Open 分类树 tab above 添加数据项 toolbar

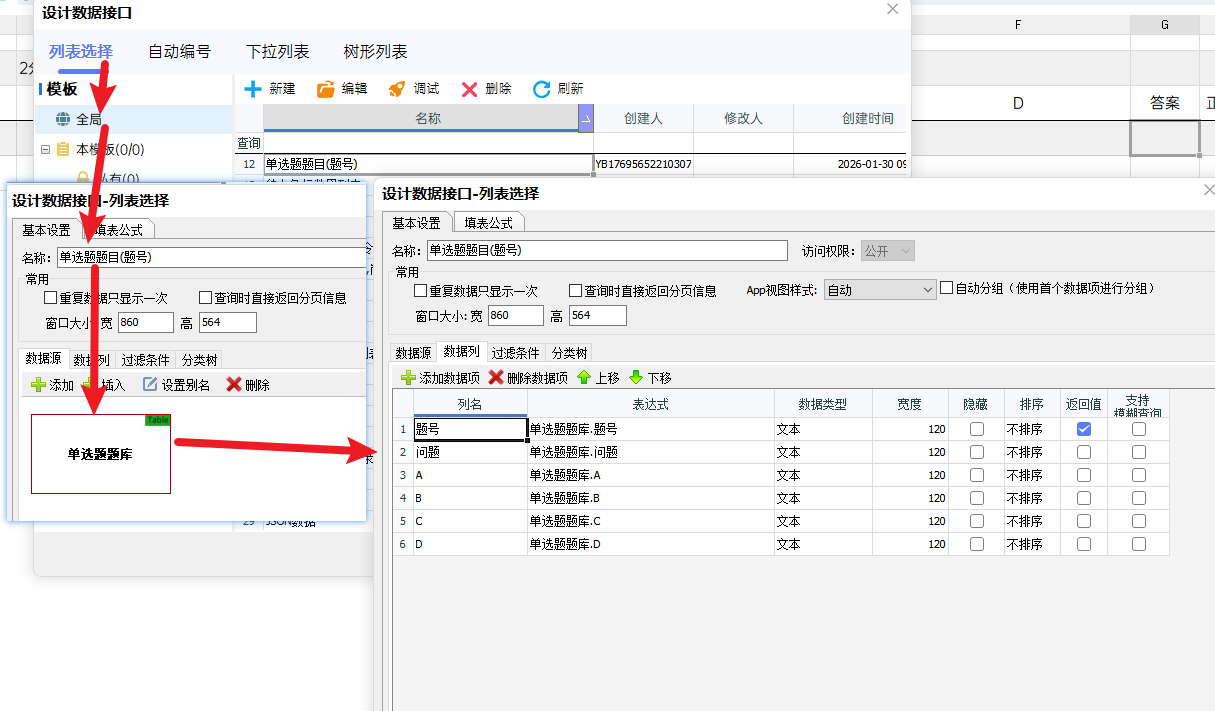click(x=569, y=353)
